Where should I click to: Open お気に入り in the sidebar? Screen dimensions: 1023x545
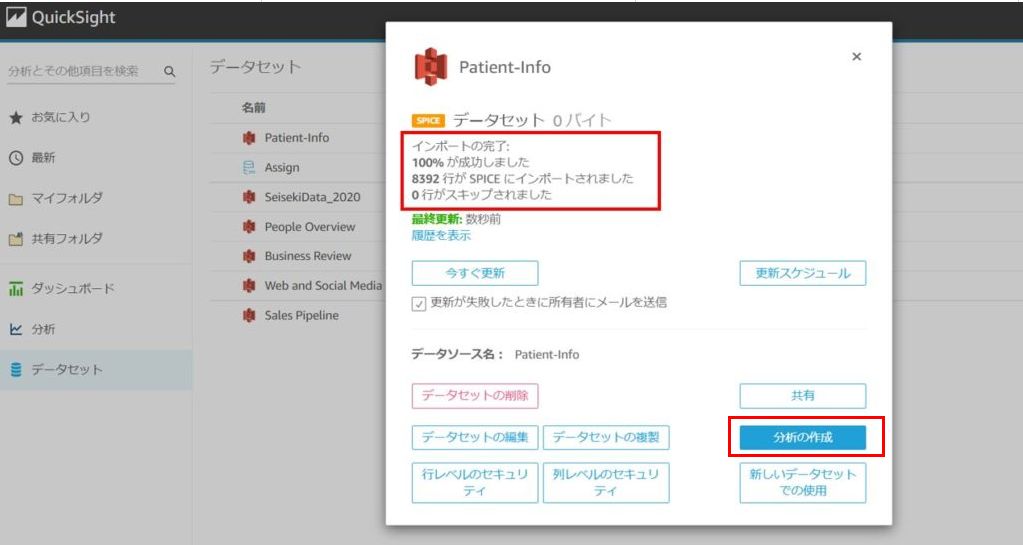61,117
